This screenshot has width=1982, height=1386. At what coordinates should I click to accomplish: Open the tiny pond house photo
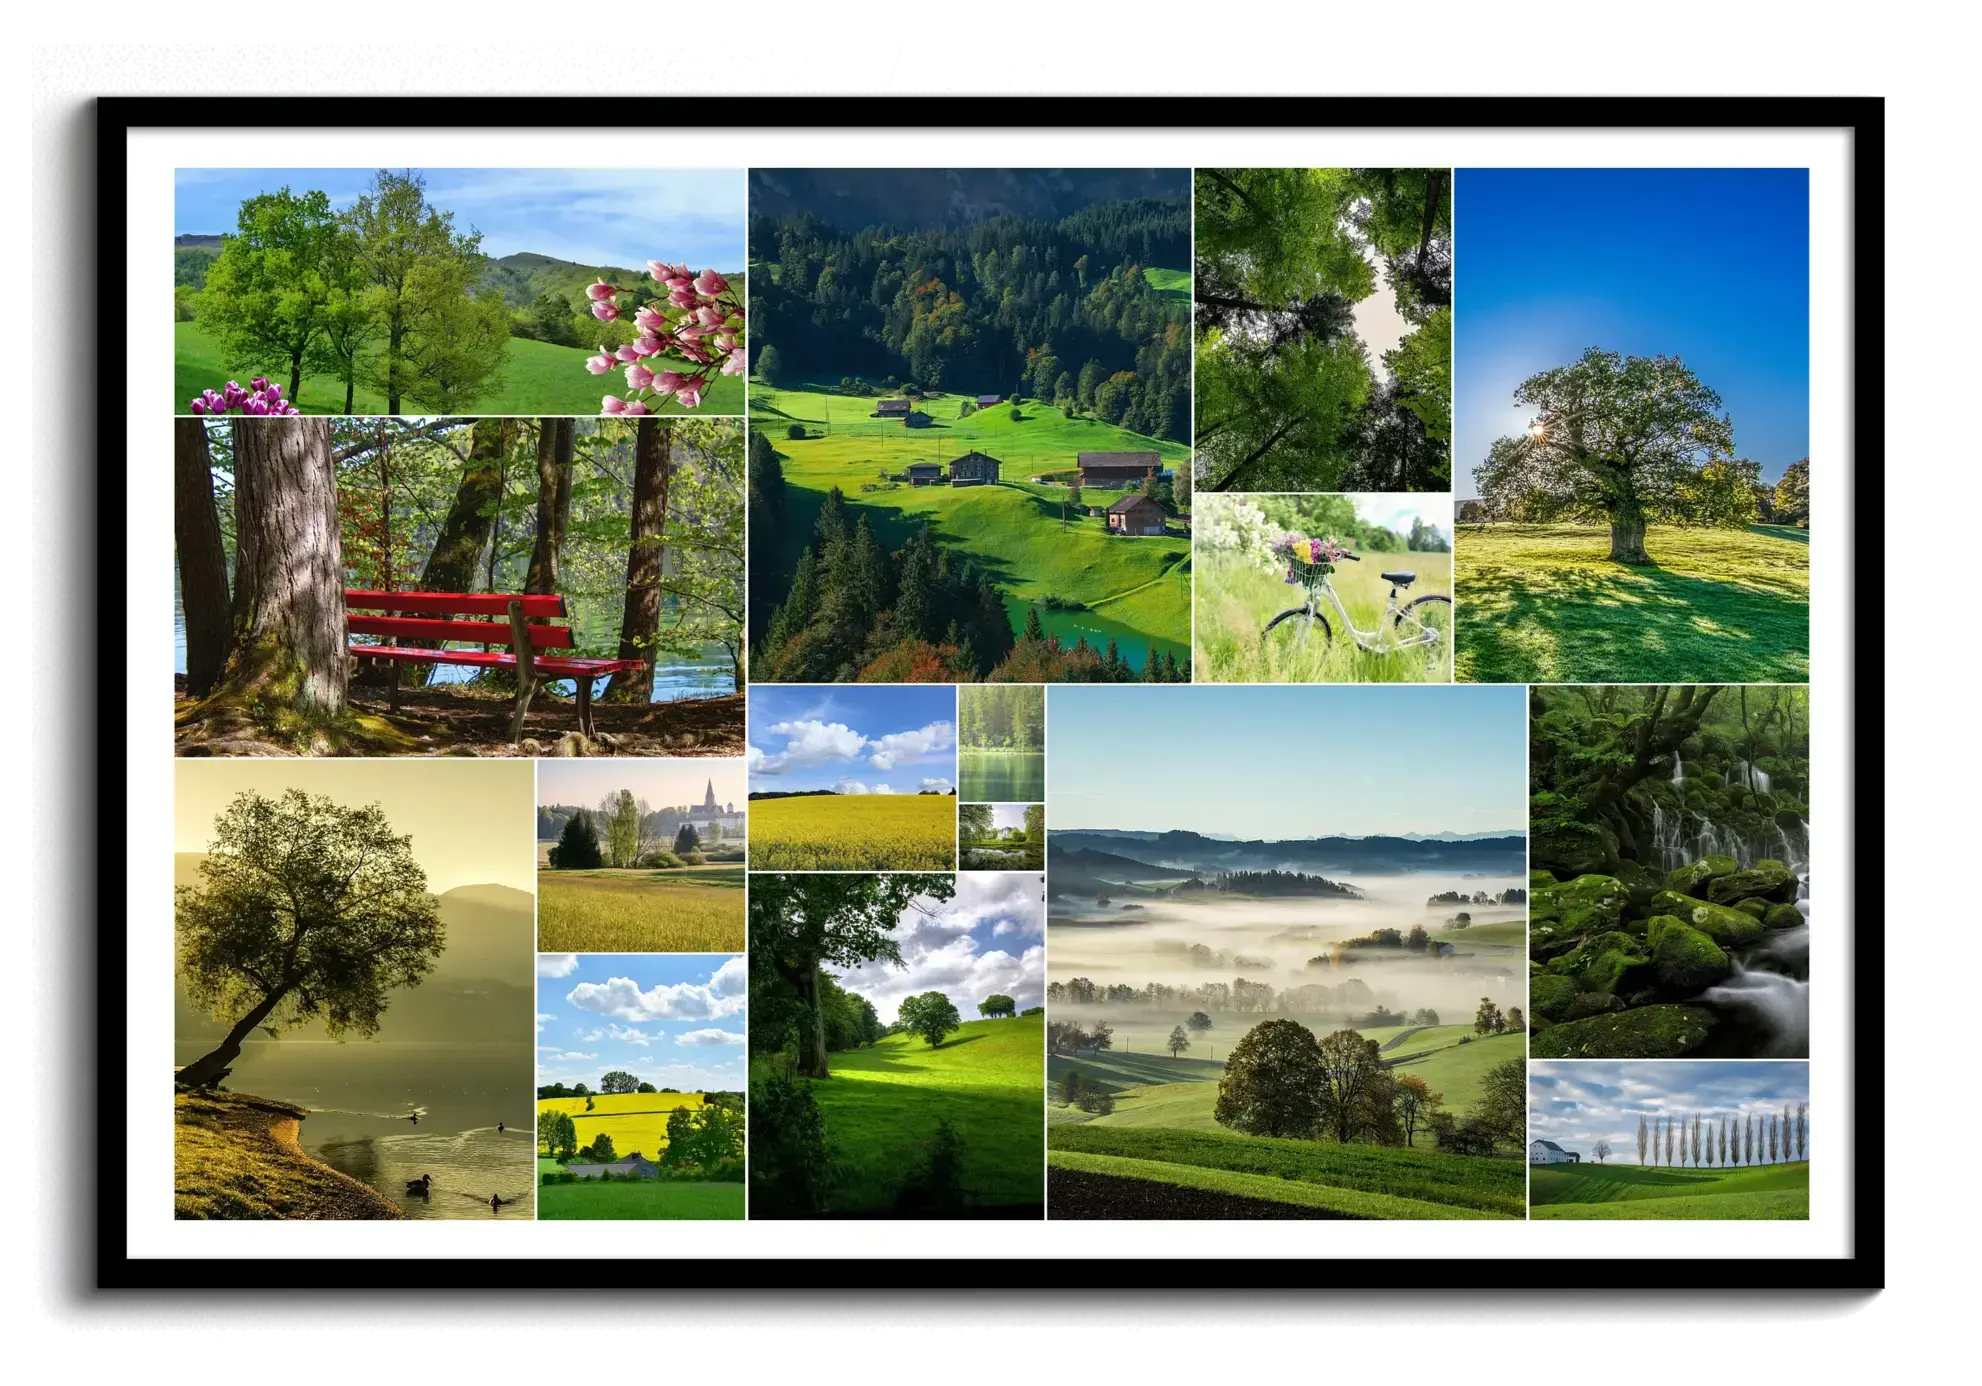pos(1001,836)
